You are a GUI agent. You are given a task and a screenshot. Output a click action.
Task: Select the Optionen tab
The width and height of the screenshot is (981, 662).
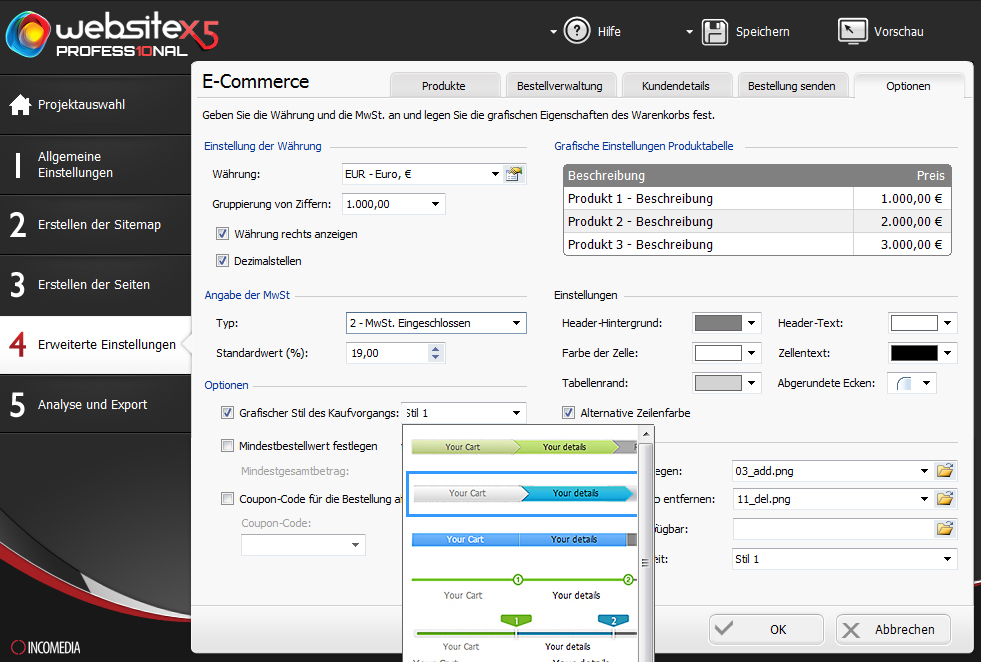[908, 86]
